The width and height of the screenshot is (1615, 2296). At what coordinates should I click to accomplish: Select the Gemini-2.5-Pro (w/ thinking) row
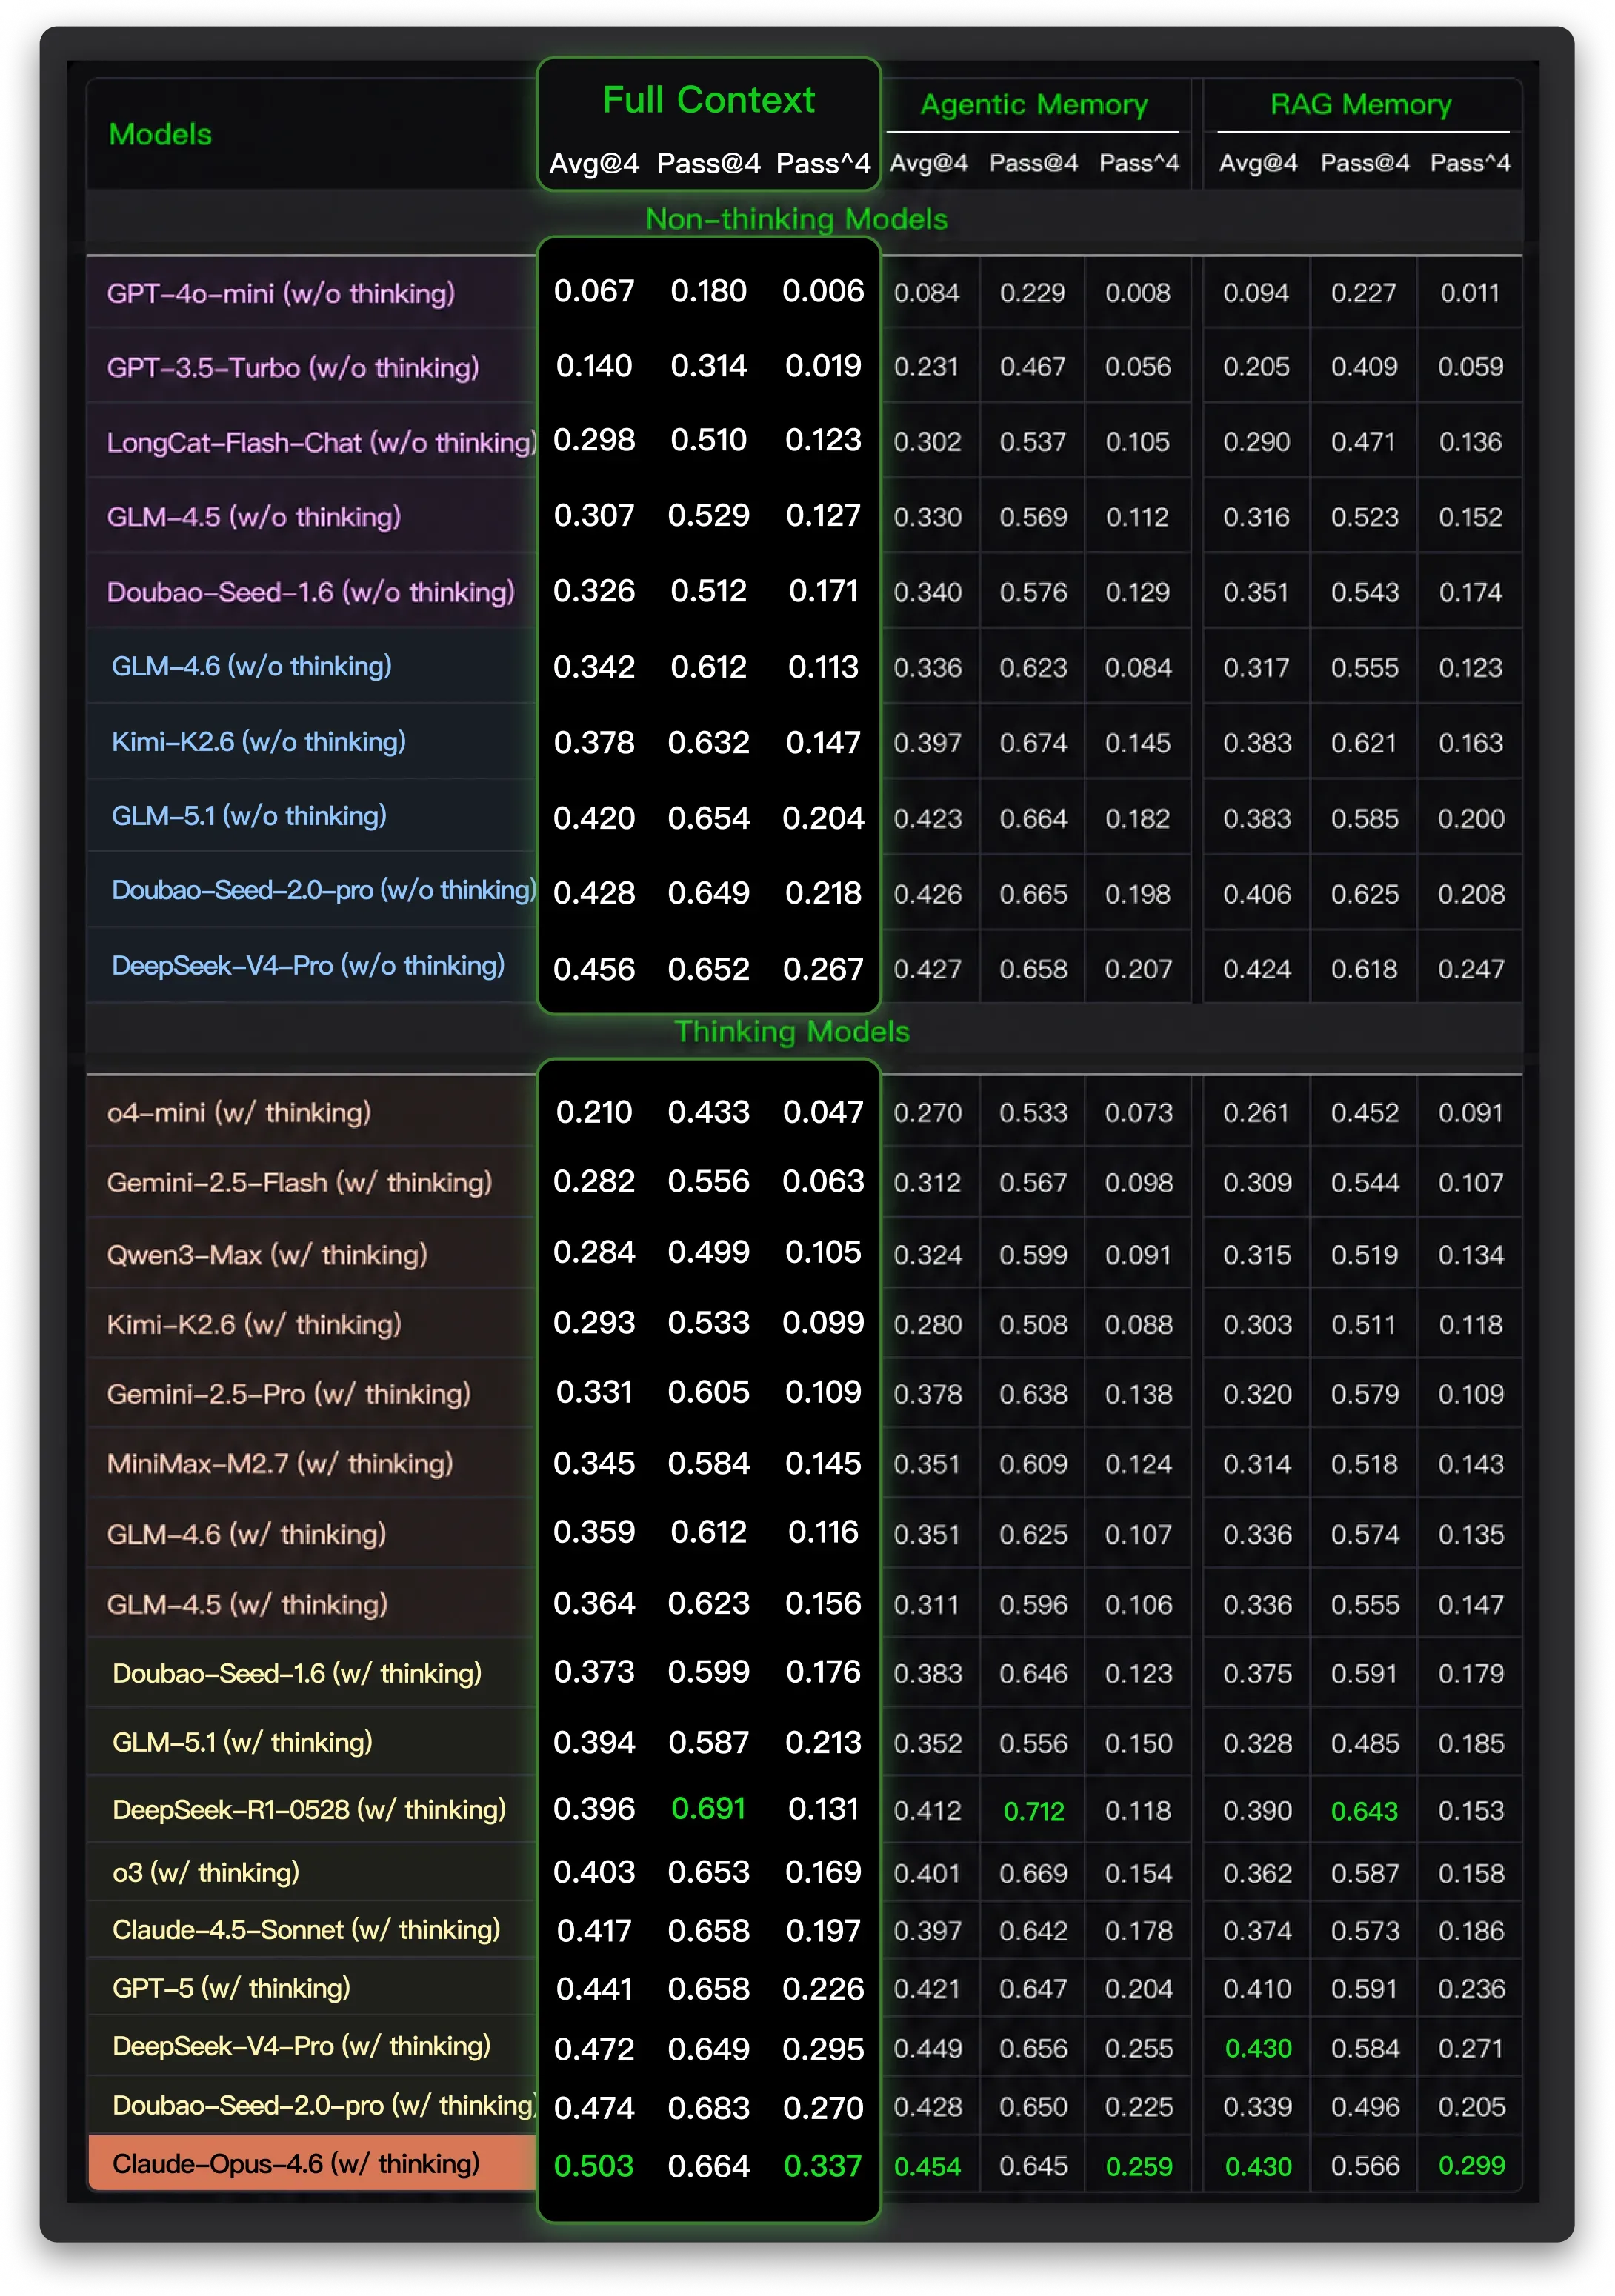point(804,1393)
